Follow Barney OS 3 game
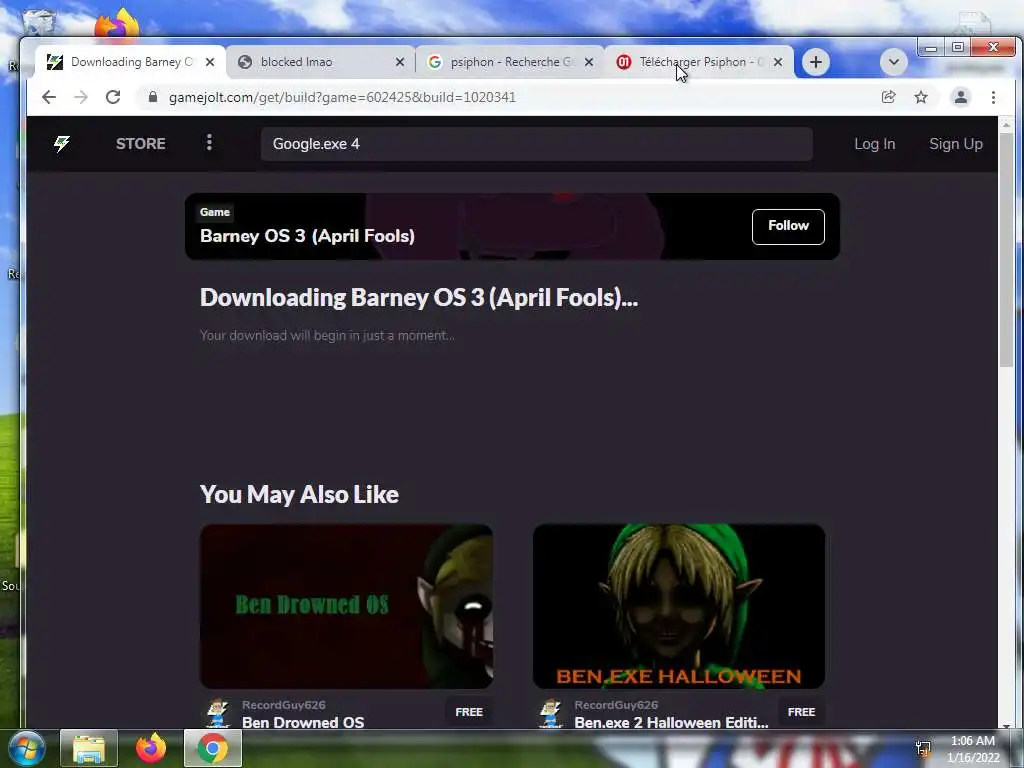 (x=788, y=227)
